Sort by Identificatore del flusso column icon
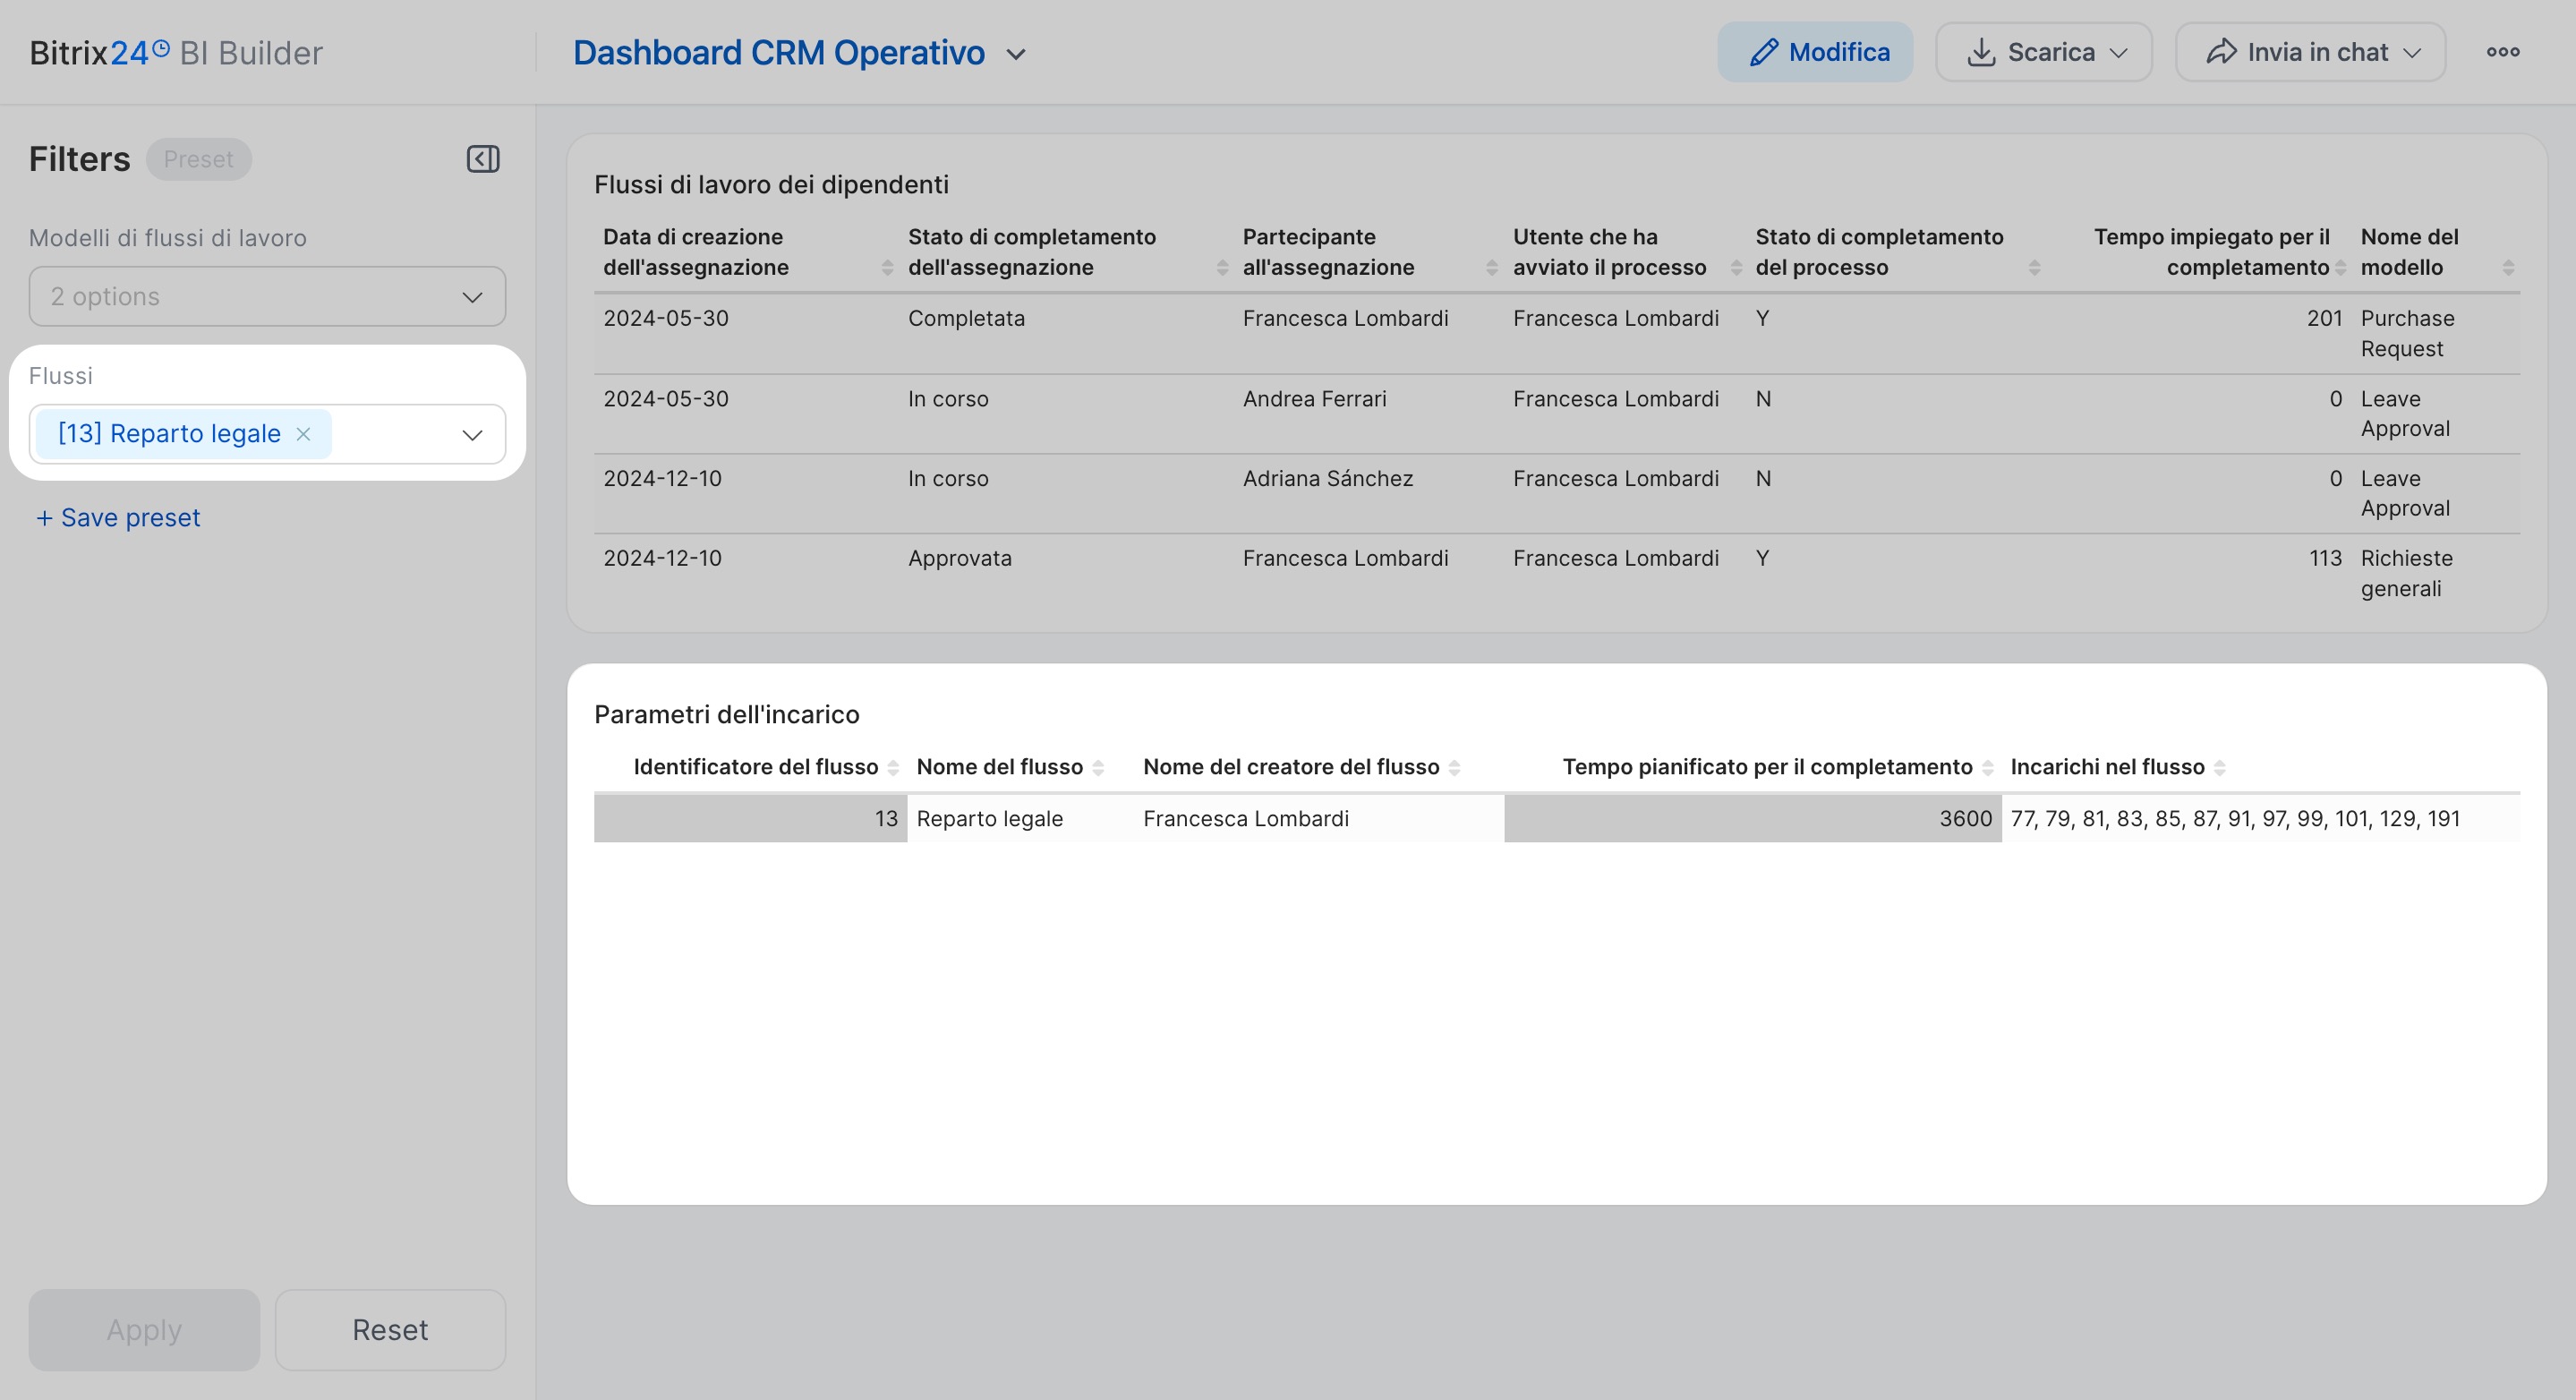 (x=893, y=768)
